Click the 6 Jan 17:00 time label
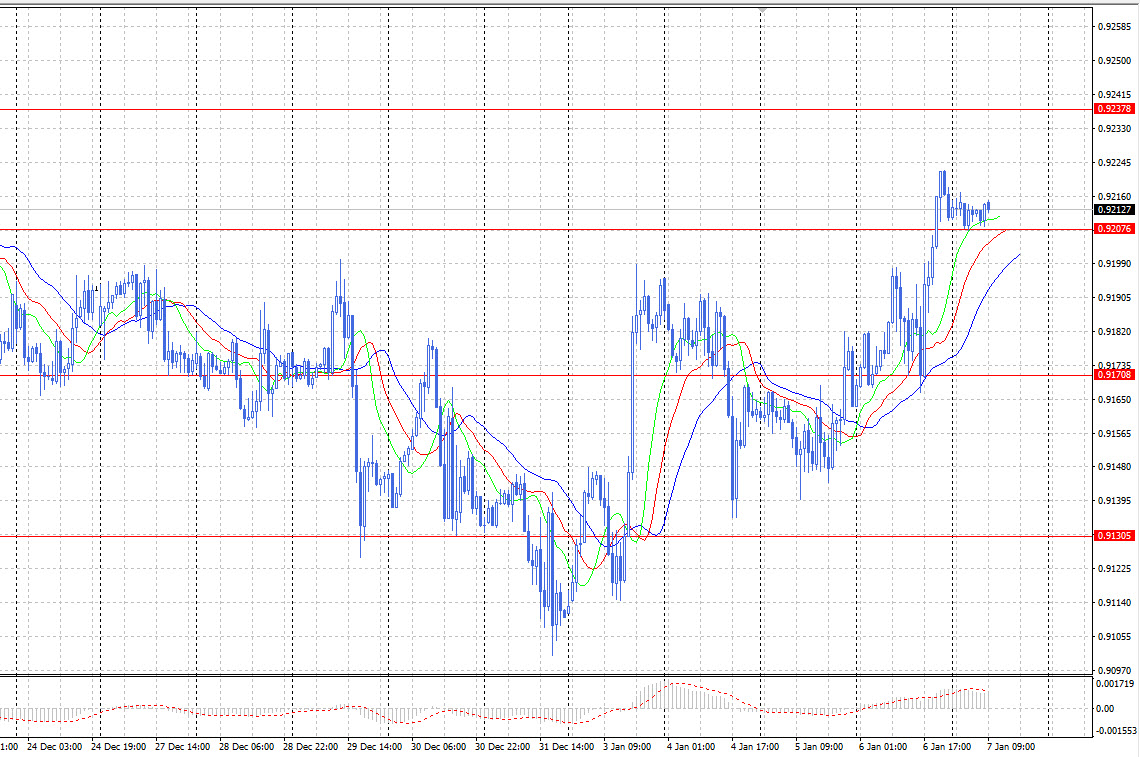 point(947,747)
